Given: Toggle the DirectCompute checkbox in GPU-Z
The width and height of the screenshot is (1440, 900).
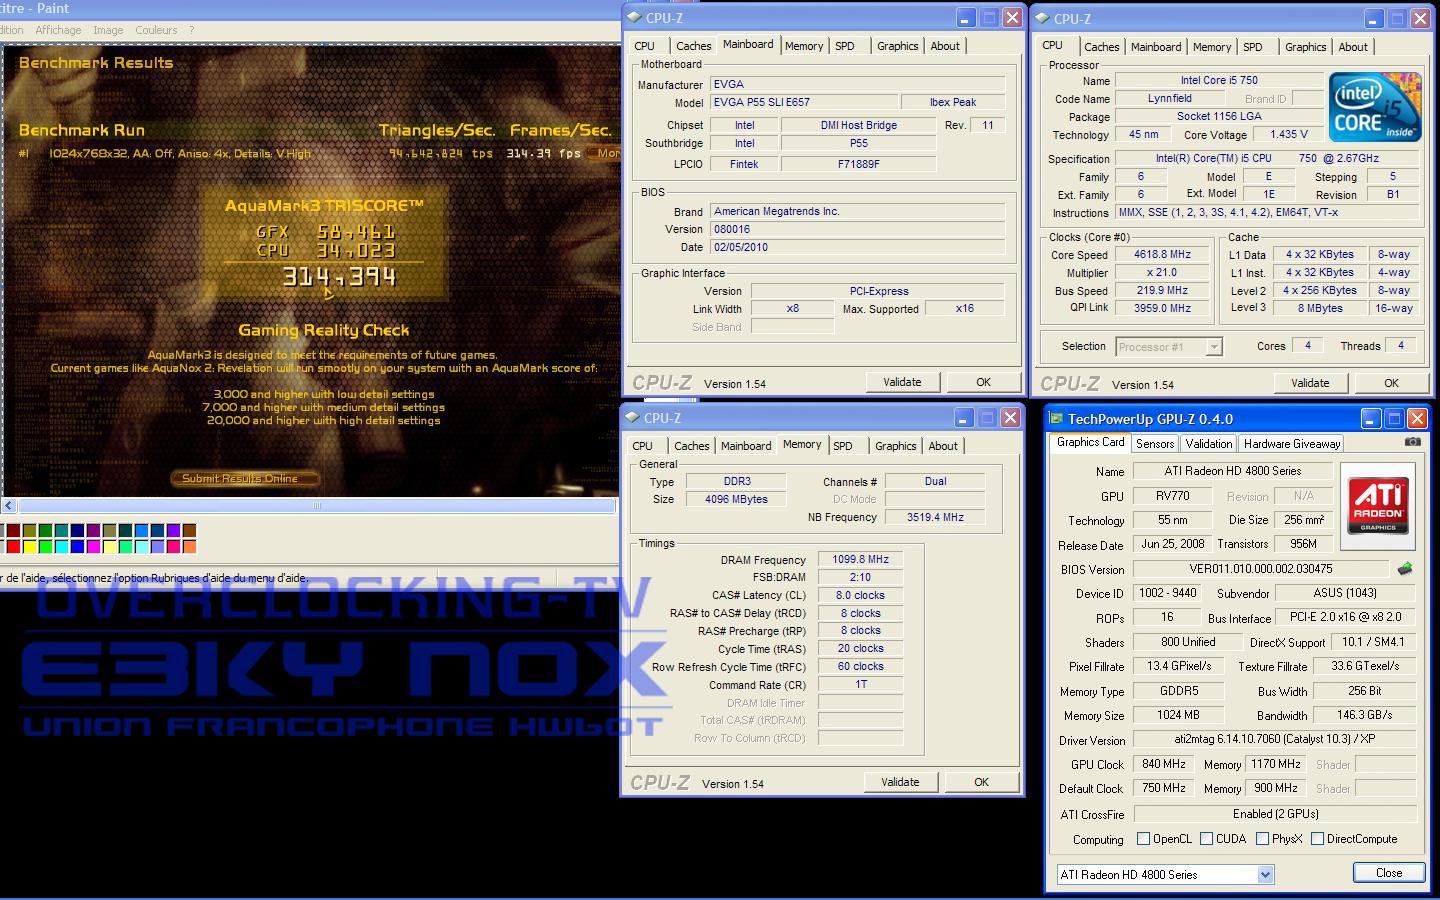Looking at the screenshot, I should [x=1317, y=839].
